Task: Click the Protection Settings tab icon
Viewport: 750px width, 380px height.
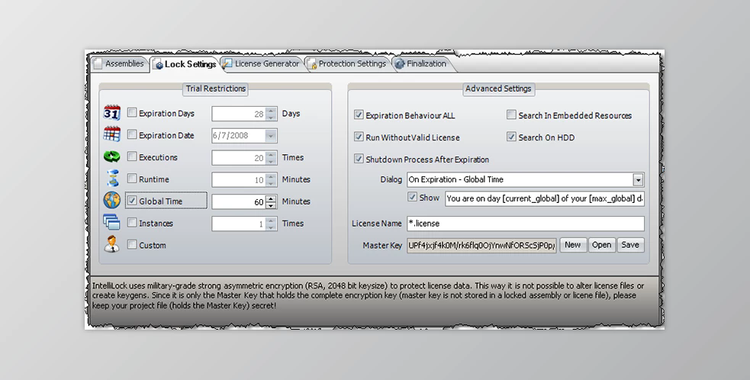Action: point(312,64)
